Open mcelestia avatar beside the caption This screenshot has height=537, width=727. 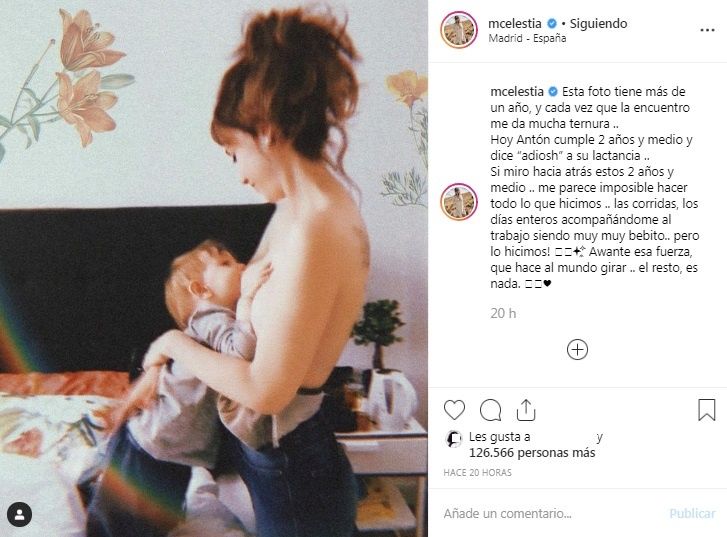click(459, 202)
